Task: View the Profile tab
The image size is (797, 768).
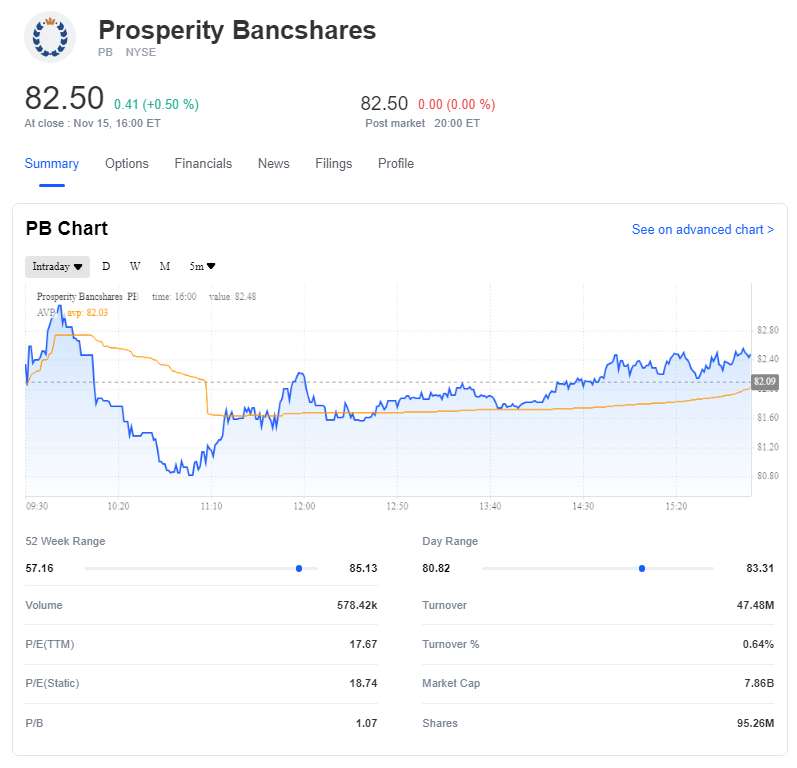Action: pos(396,164)
